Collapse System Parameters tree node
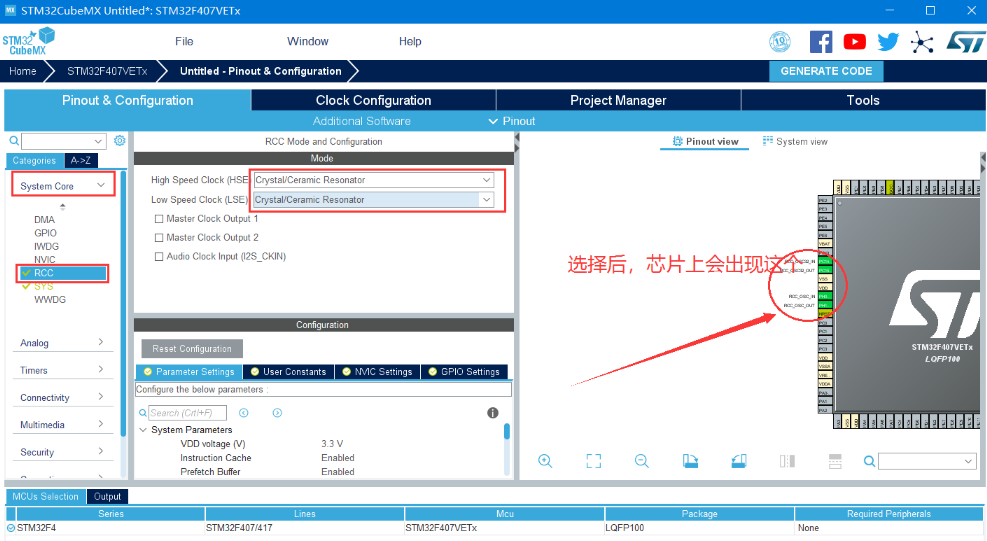The width and height of the screenshot is (987, 541). click(143, 430)
